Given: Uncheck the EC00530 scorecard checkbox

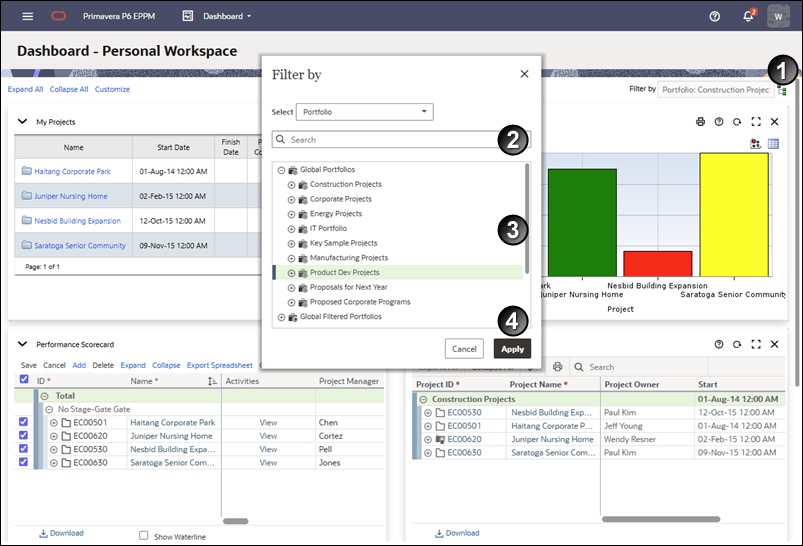Looking at the screenshot, I should [x=24, y=448].
